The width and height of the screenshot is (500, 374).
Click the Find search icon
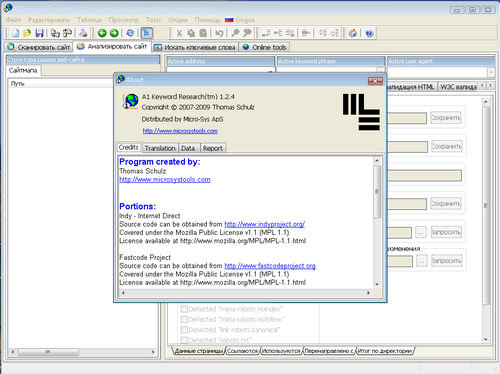pos(235,33)
